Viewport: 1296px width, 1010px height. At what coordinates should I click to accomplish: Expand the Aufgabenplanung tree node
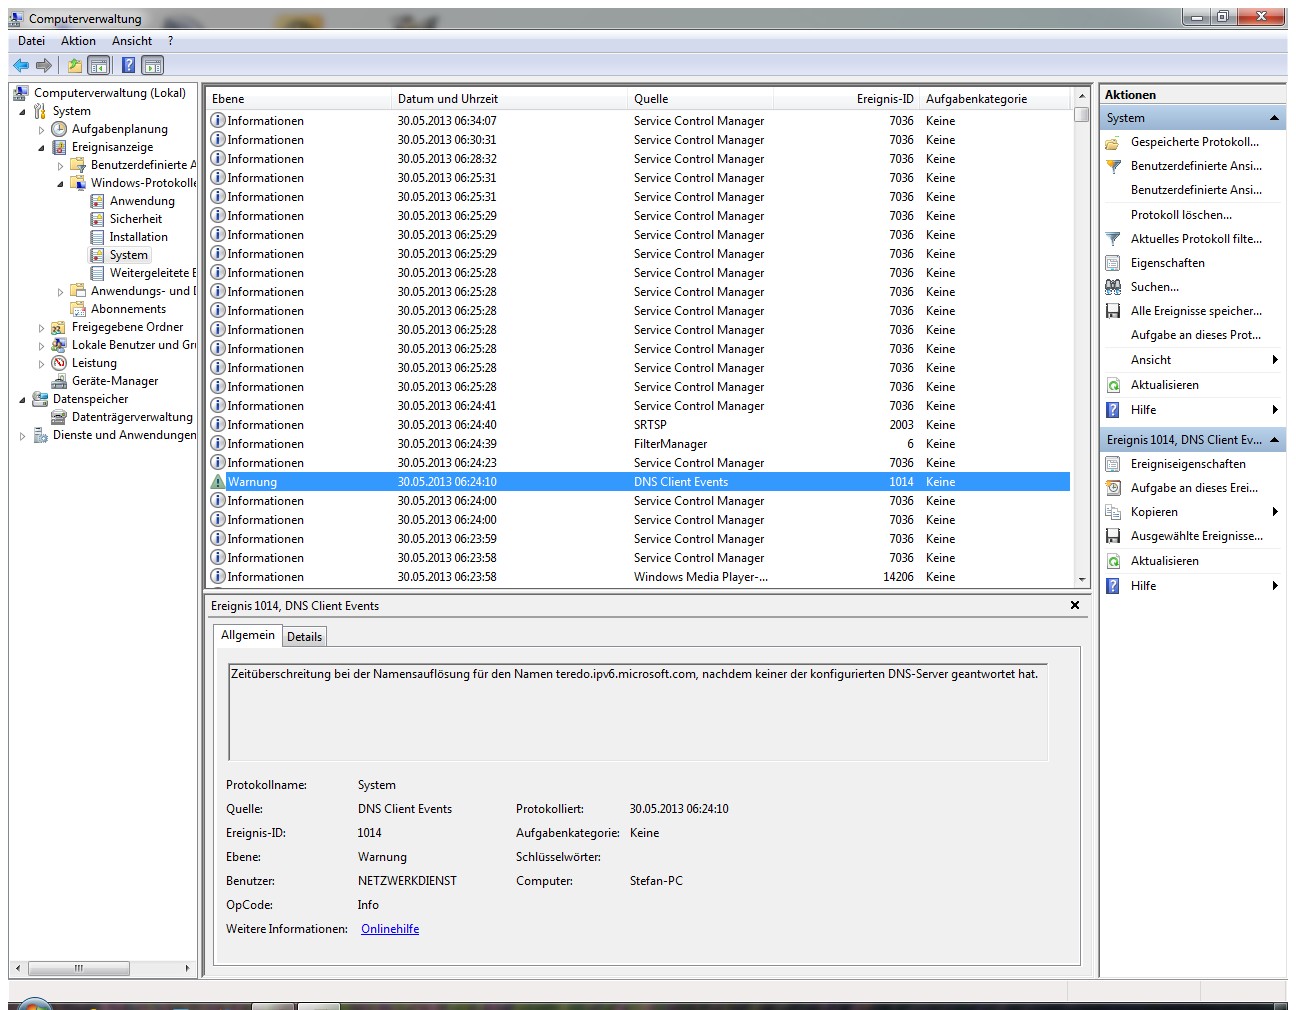click(41, 130)
